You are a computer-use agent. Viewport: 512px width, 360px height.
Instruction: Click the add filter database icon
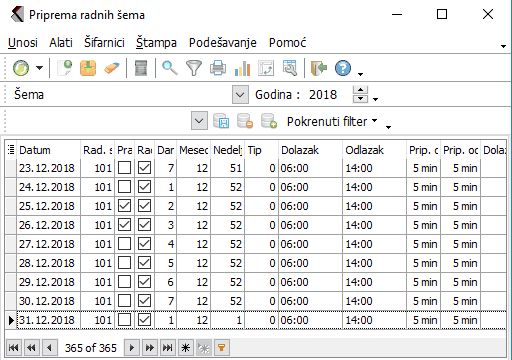point(269,121)
